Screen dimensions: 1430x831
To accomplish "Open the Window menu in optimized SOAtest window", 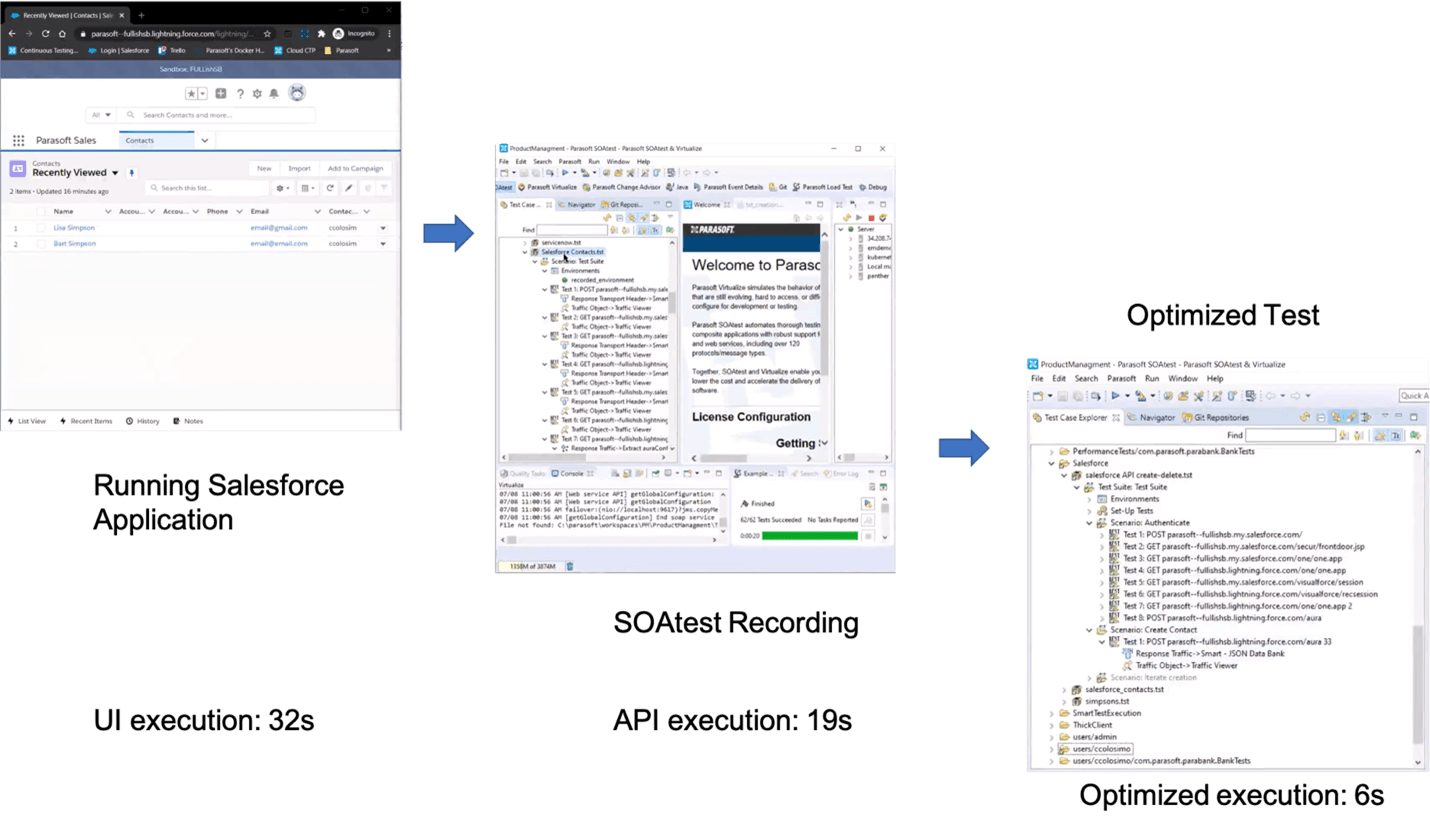I will tap(1183, 379).
